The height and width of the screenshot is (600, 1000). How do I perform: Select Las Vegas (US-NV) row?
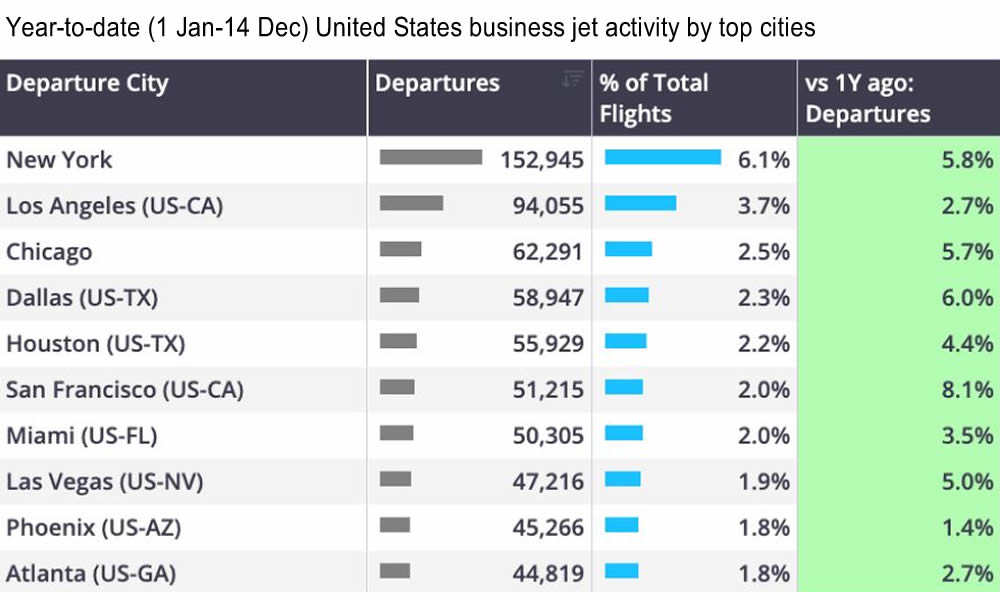(104, 482)
